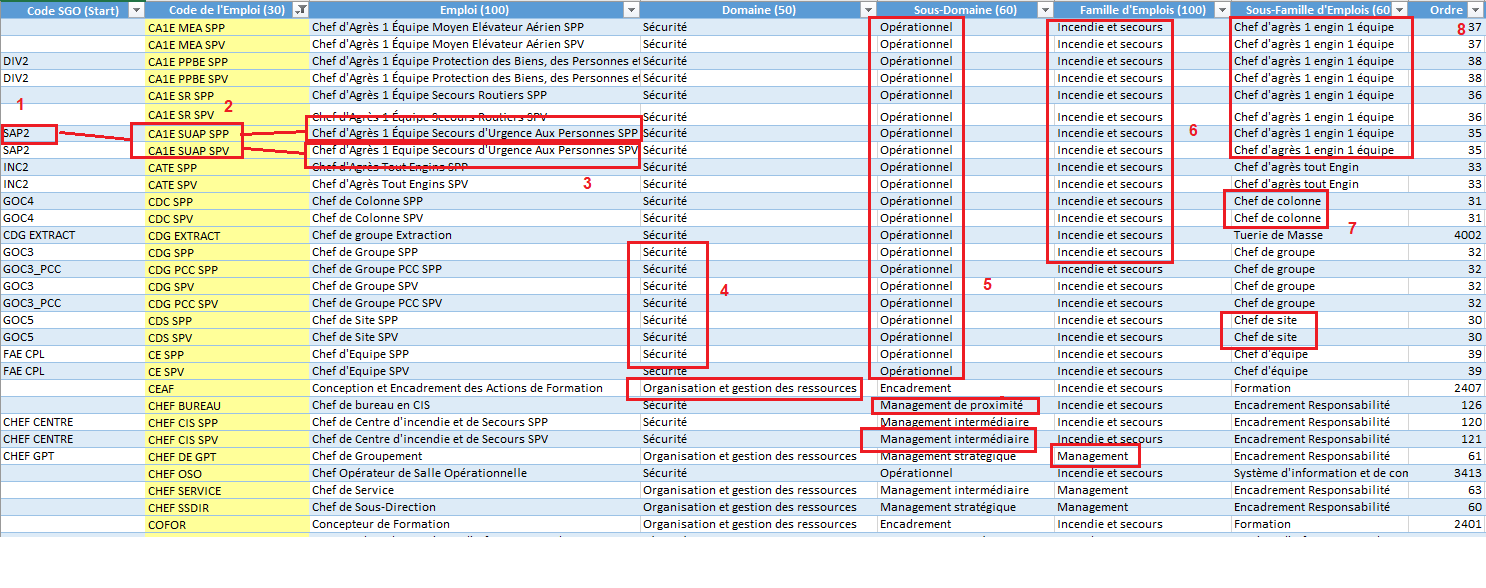Open the Code SGO (Start) filter dropdown

pos(136,10)
